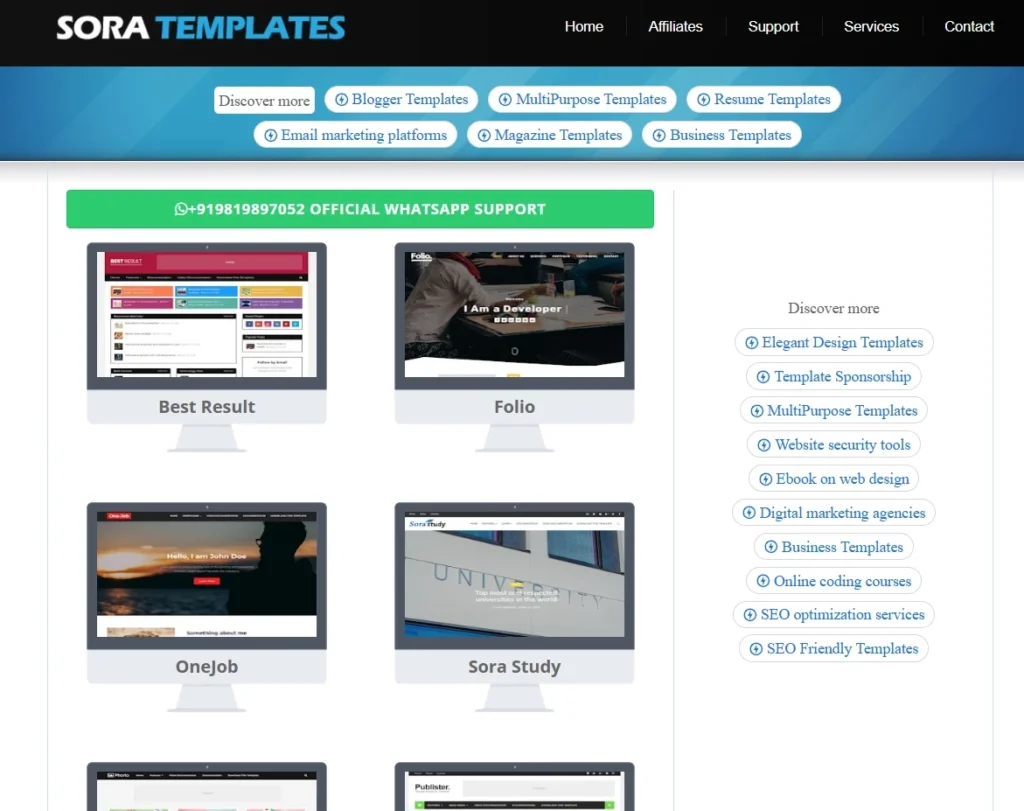This screenshot has height=811, width=1024.
Task: Open the Services menu item
Action: [871, 27]
